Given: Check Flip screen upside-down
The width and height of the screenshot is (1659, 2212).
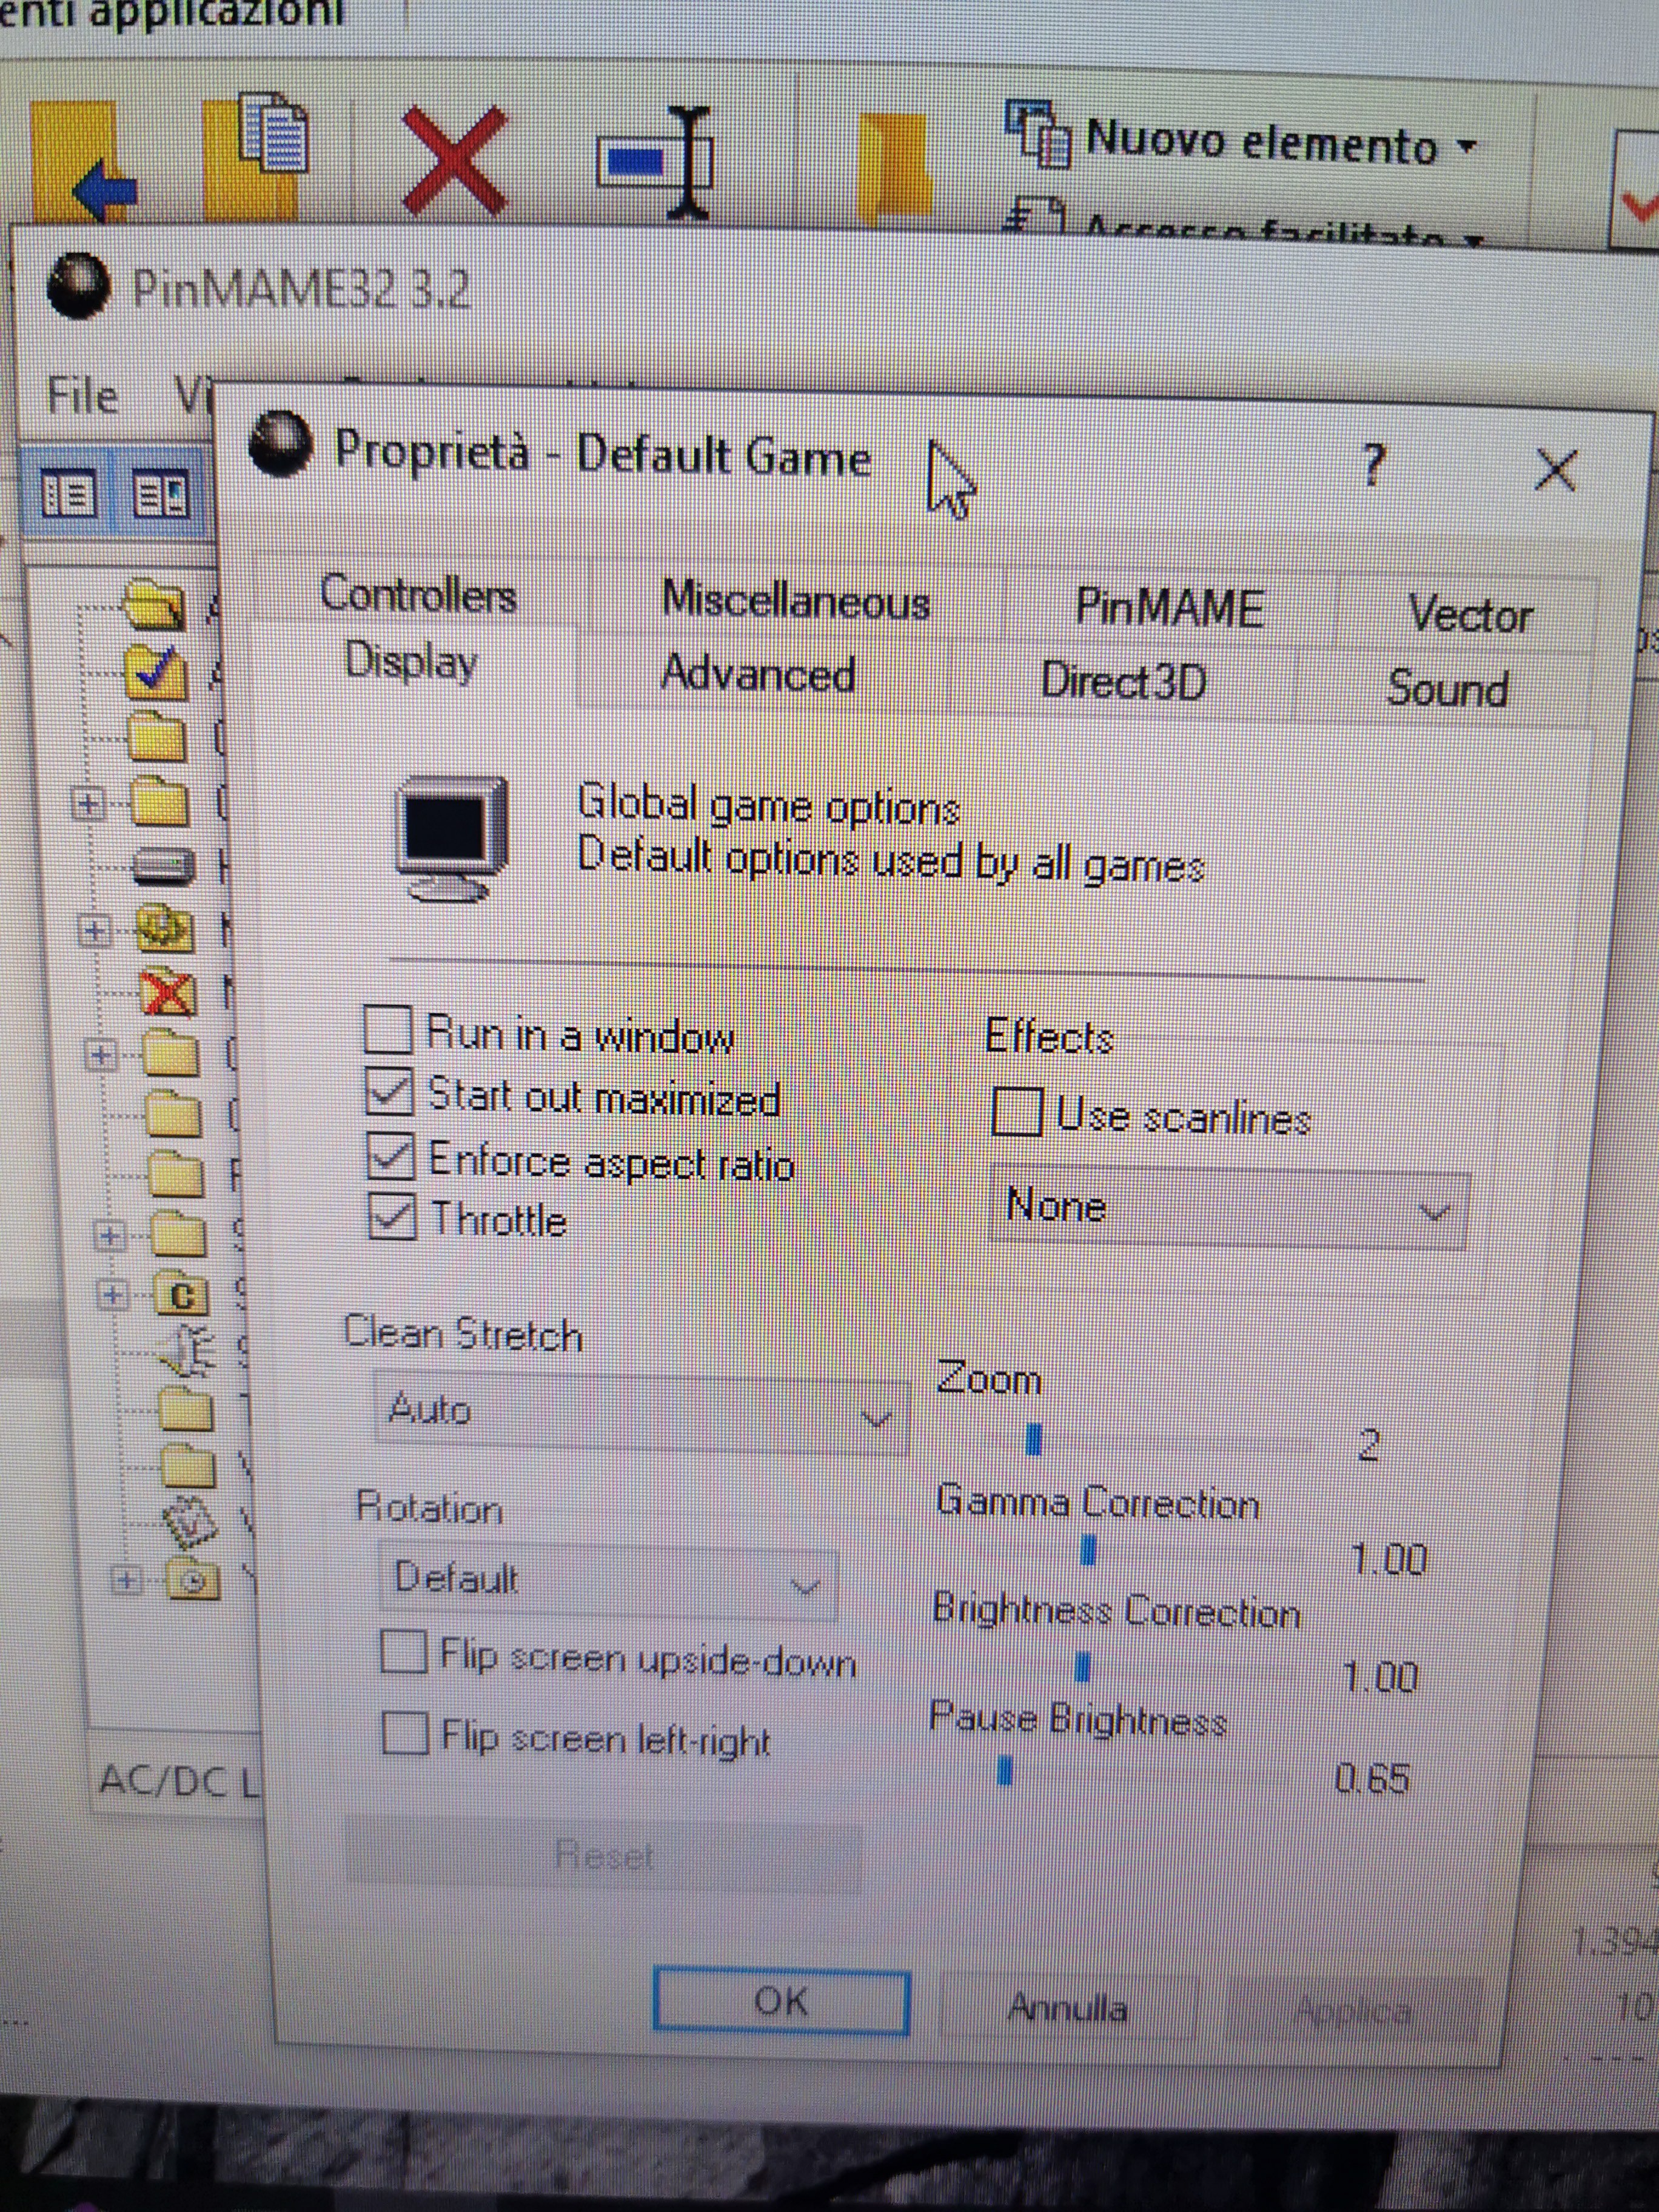Looking at the screenshot, I should click(x=405, y=1651).
